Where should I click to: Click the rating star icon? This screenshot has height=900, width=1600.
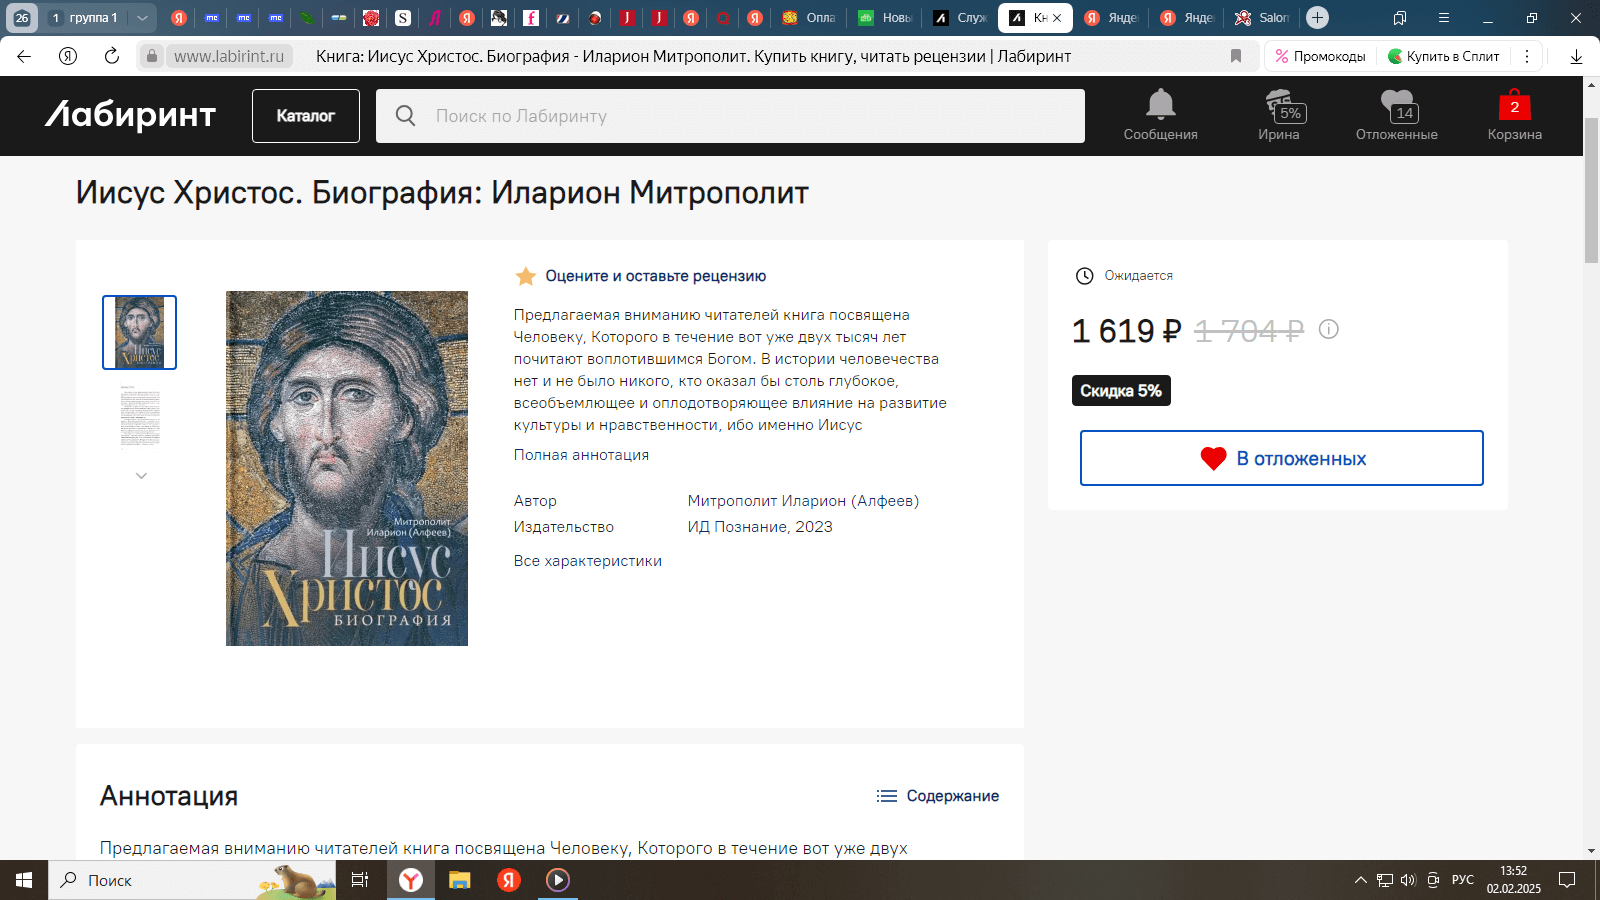(x=525, y=276)
